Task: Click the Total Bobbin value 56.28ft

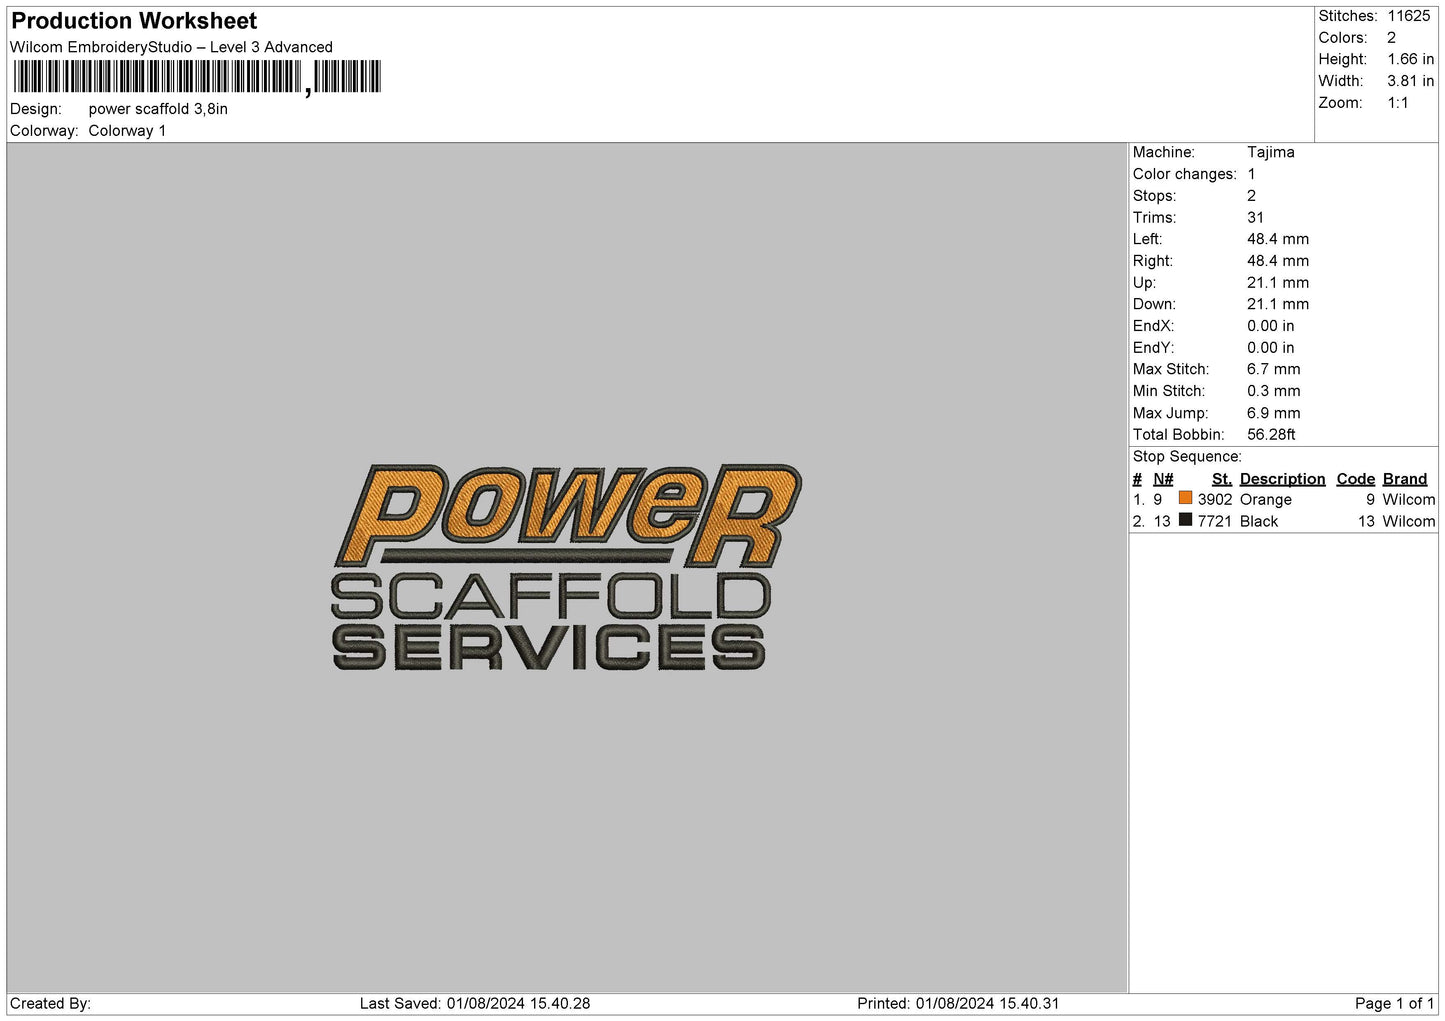Action: tap(1271, 435)
